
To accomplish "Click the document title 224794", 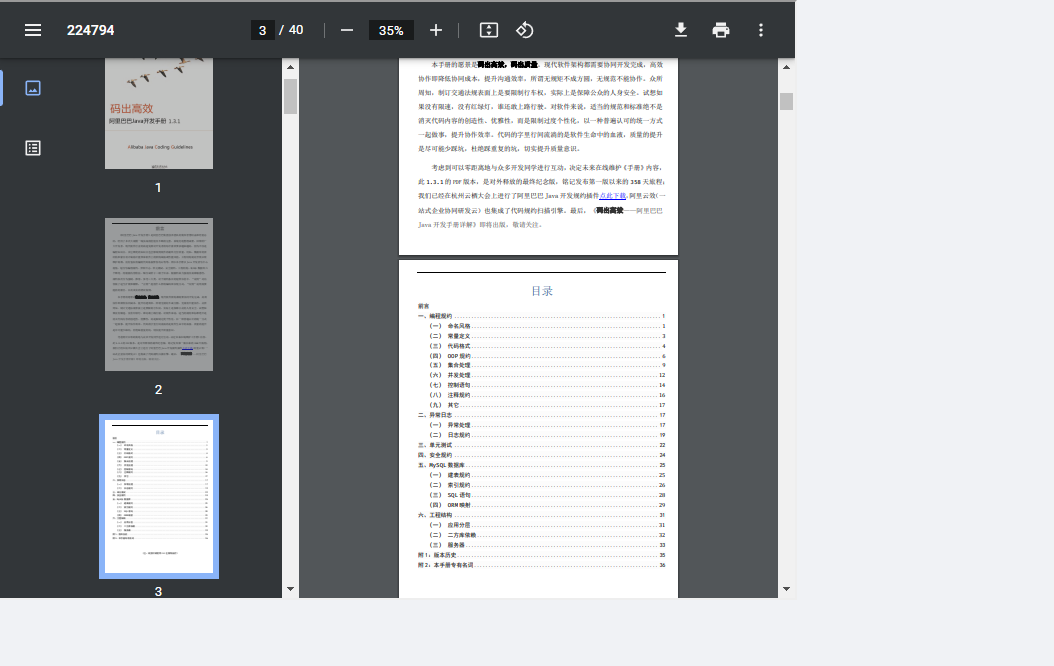I will (x=91, y=30).
